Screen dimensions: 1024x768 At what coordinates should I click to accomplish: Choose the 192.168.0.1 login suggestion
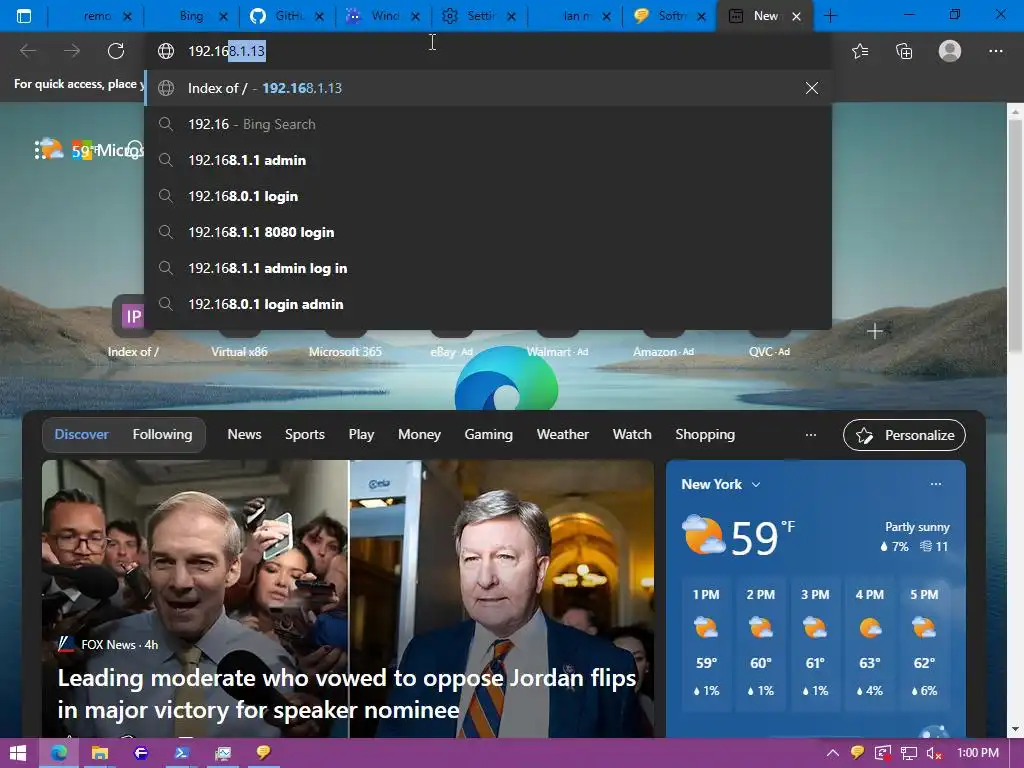pyautogui.click(x=488, y=196)
